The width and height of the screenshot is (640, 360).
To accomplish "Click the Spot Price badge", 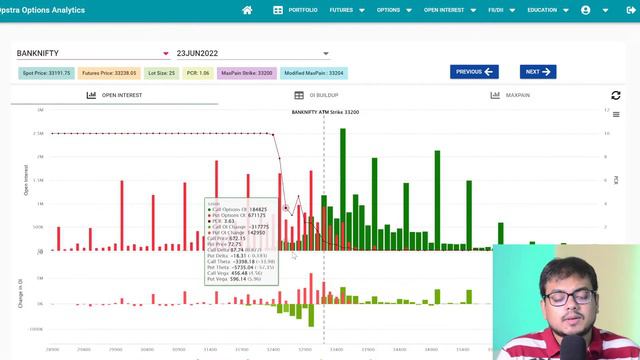I will [x=46, y=73].
